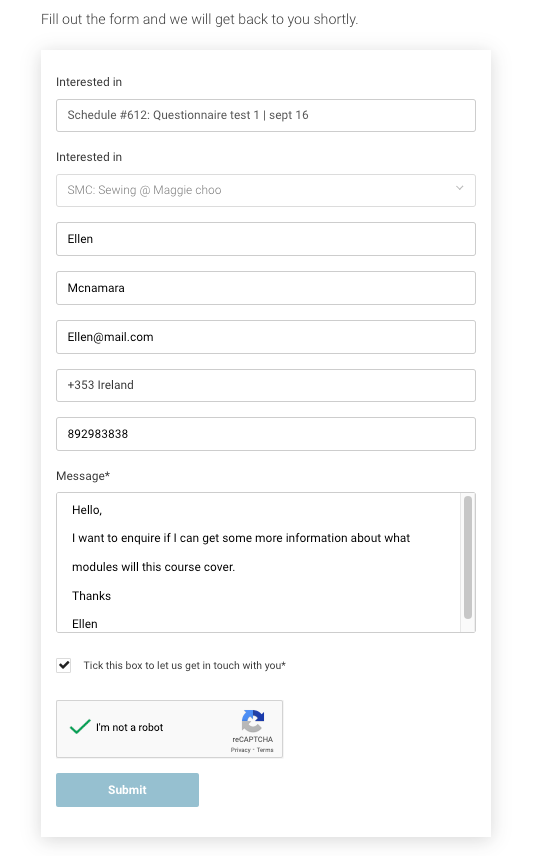Viewport: 533px width, 856px height.
Task: Click the phone number field 892983838
Action: pos(266,434)
